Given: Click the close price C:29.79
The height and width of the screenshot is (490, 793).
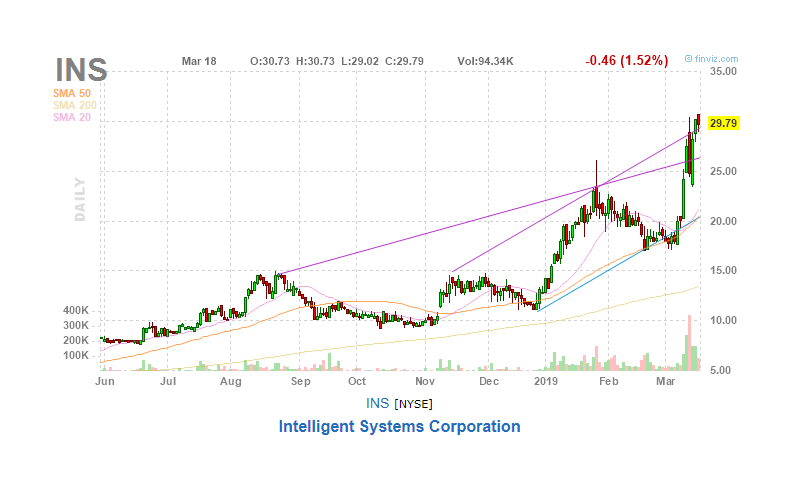Looking at the screenshot, I should pos(404,61).
